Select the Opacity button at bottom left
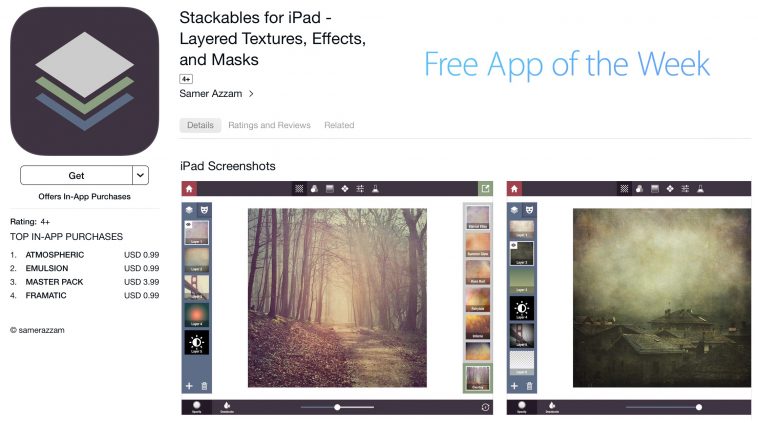The width and height of the screenshot is (758, 423). [197, 407]
